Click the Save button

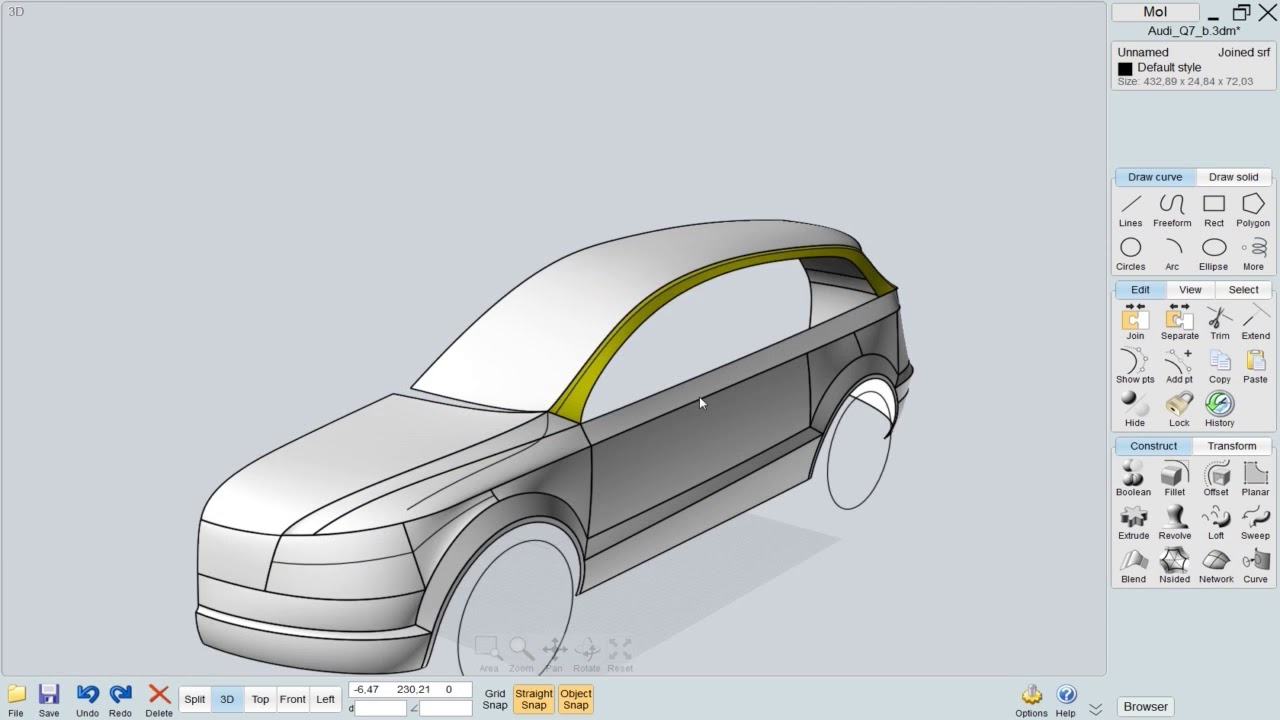(49, 697)
